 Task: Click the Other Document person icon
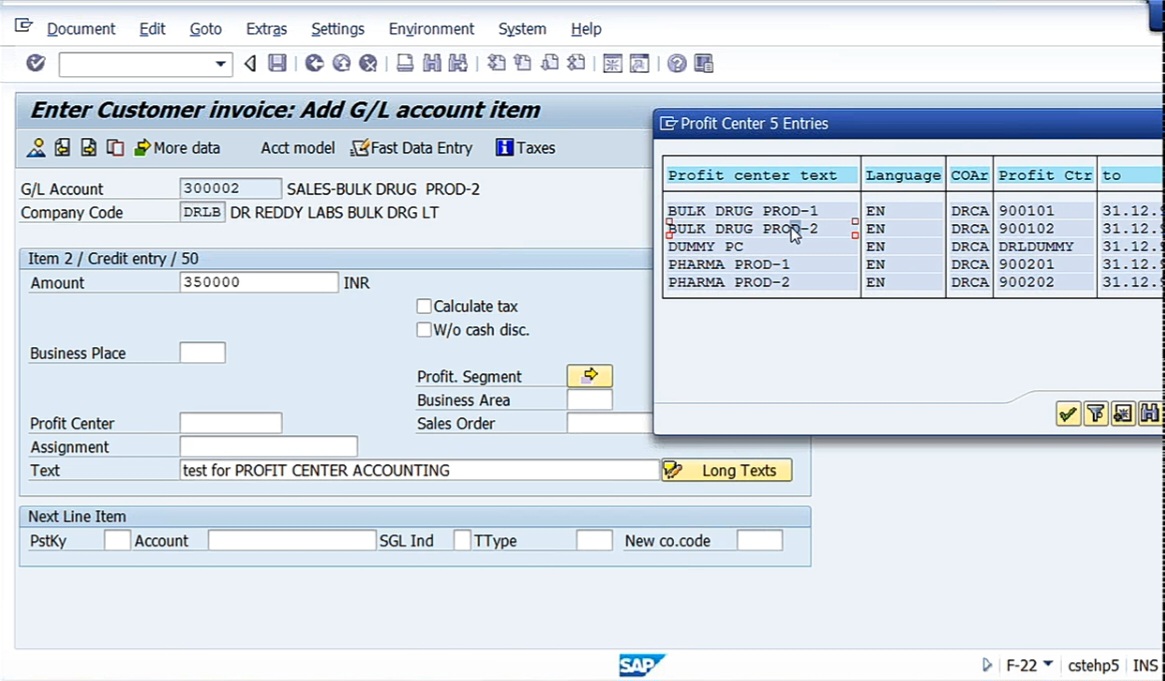[x=36, y=148]
